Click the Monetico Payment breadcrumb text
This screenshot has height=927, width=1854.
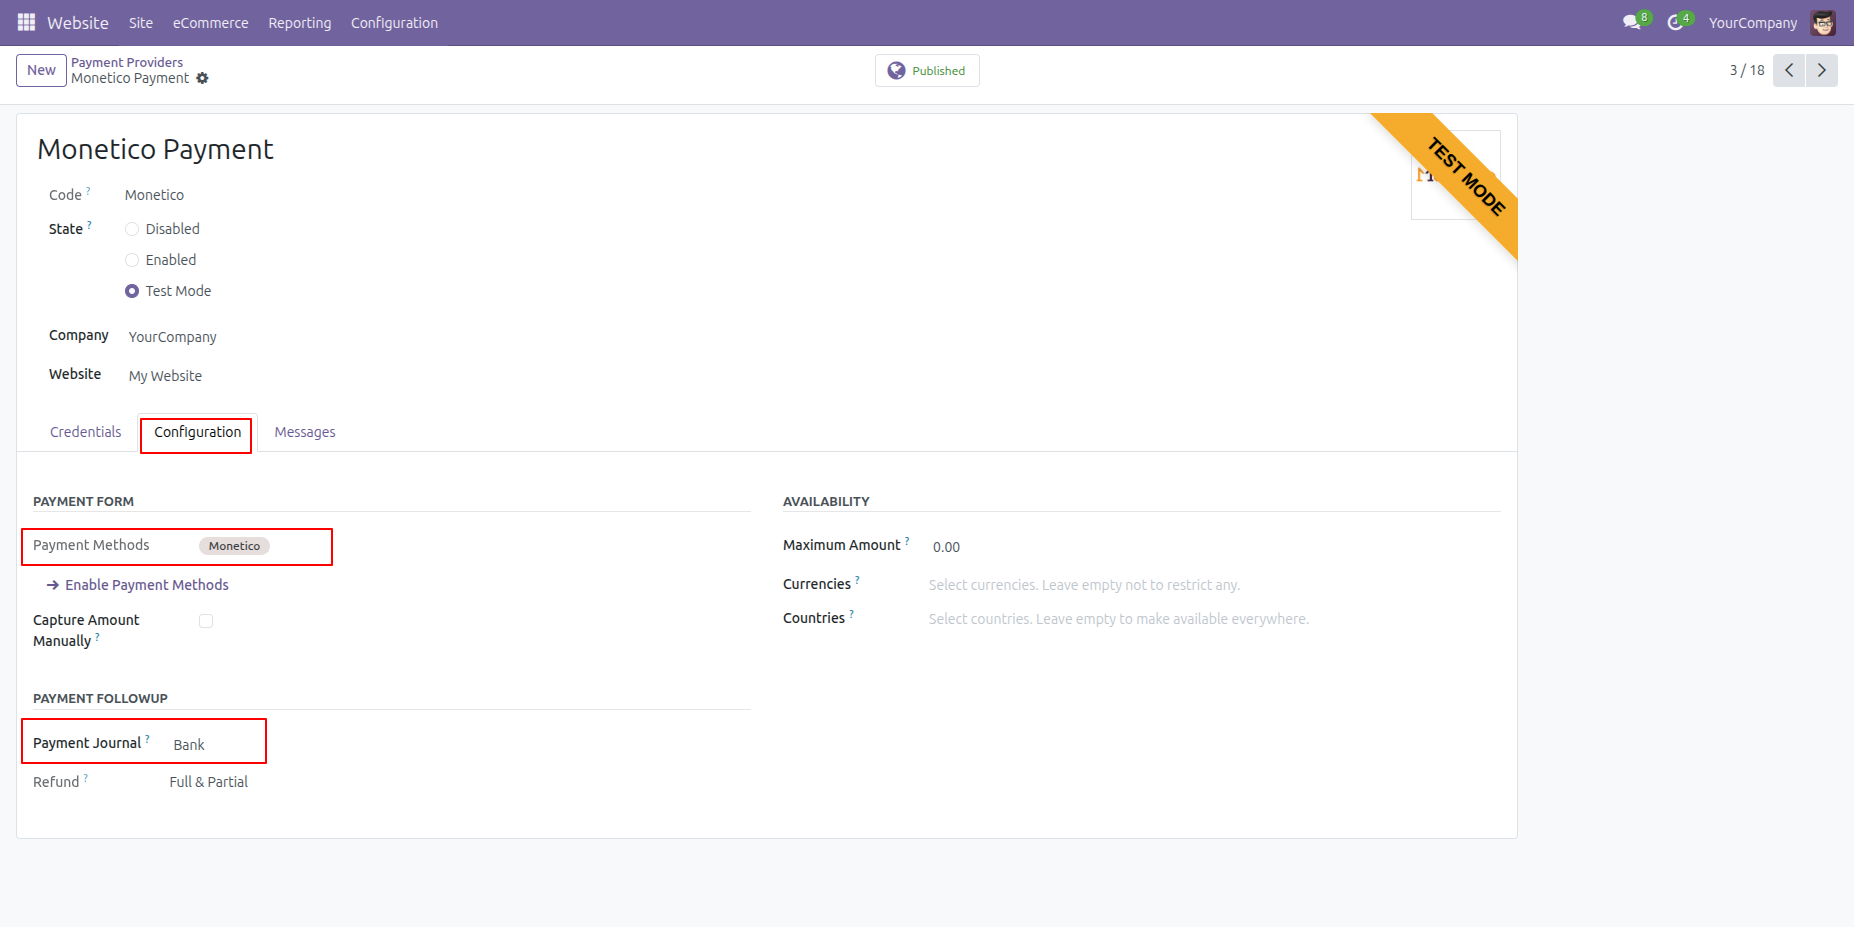pos(130,78)
